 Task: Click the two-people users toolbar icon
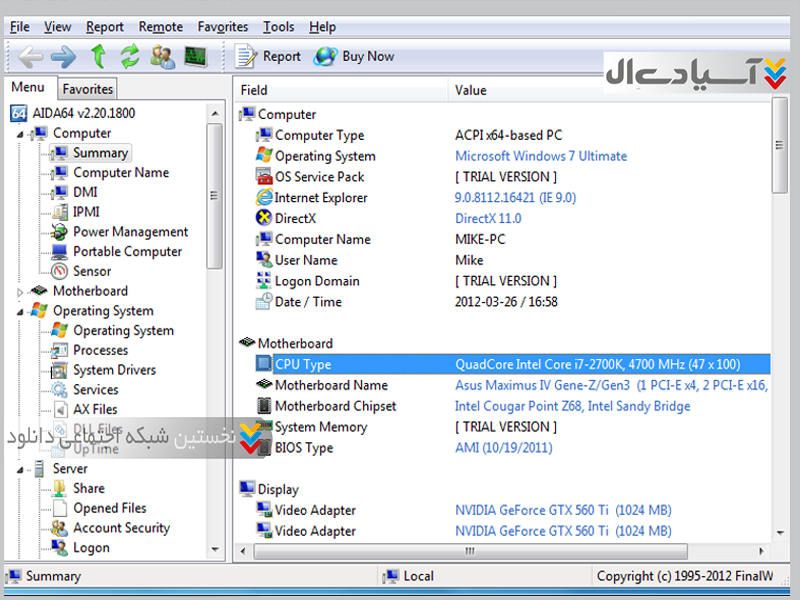(x=162, y=57)
